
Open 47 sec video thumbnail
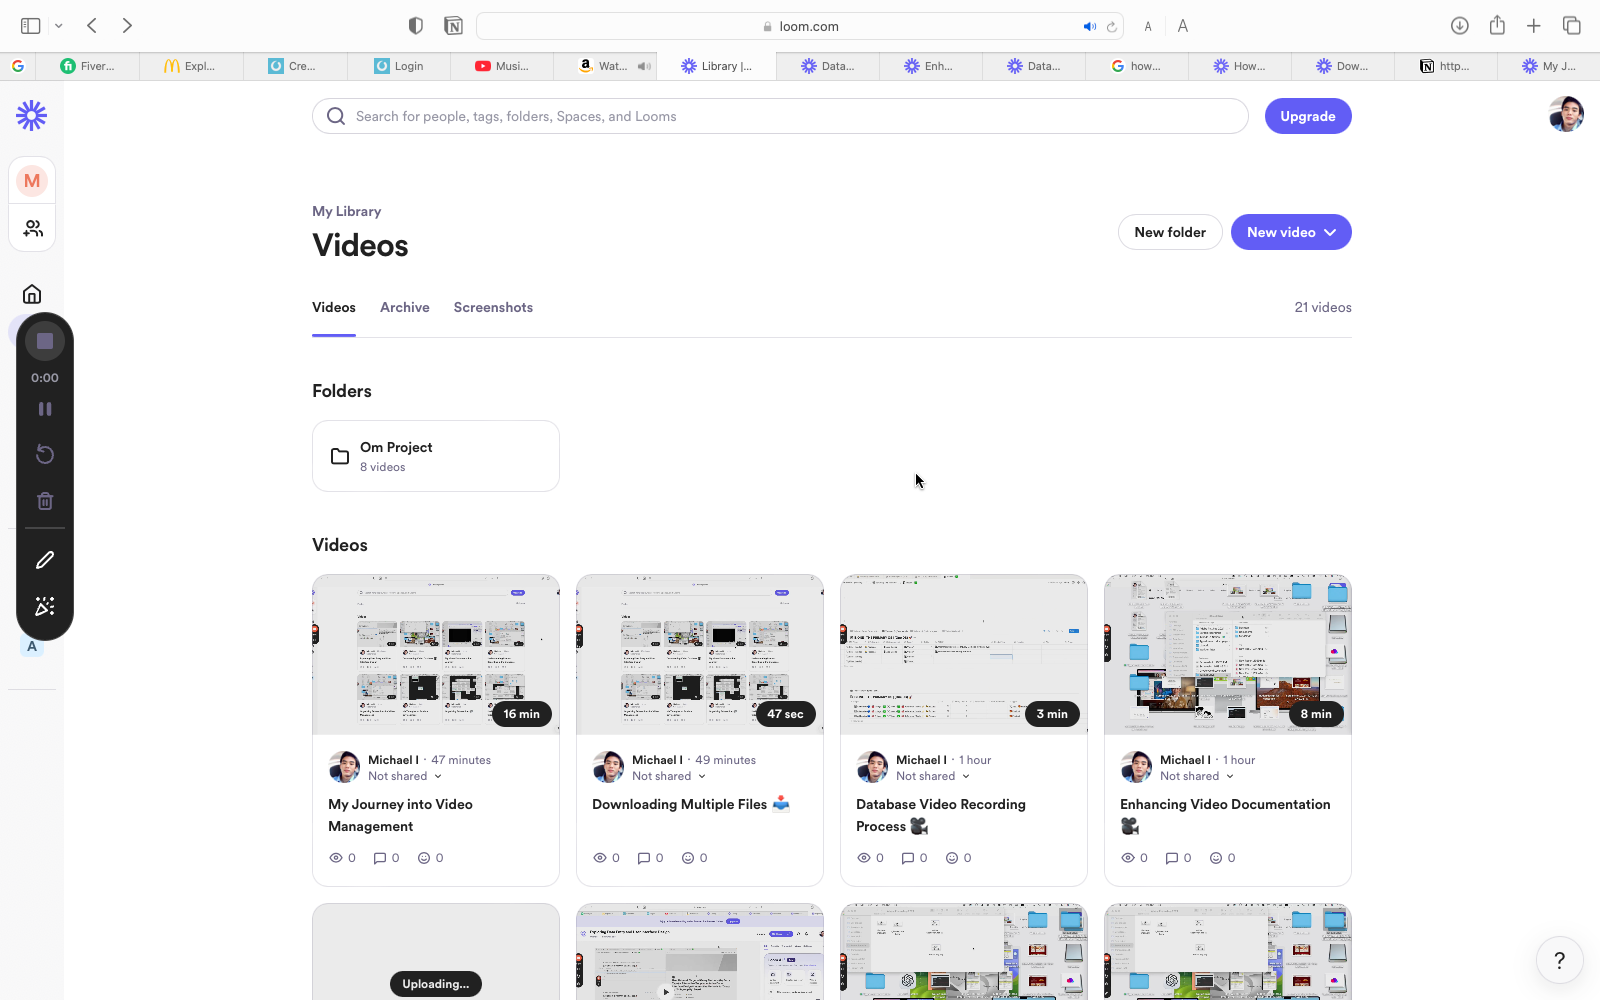[x=700, y=655]
